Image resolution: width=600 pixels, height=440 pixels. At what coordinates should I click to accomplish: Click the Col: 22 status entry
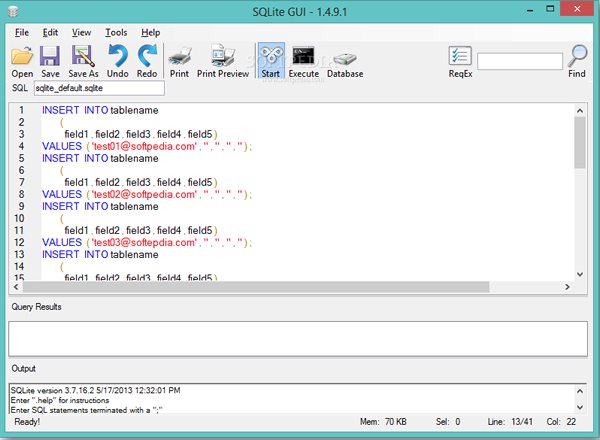point(561,422)
